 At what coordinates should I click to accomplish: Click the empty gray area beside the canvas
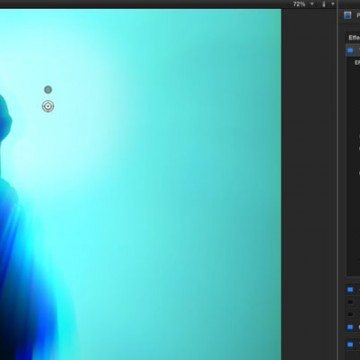(x=309, y=183)
